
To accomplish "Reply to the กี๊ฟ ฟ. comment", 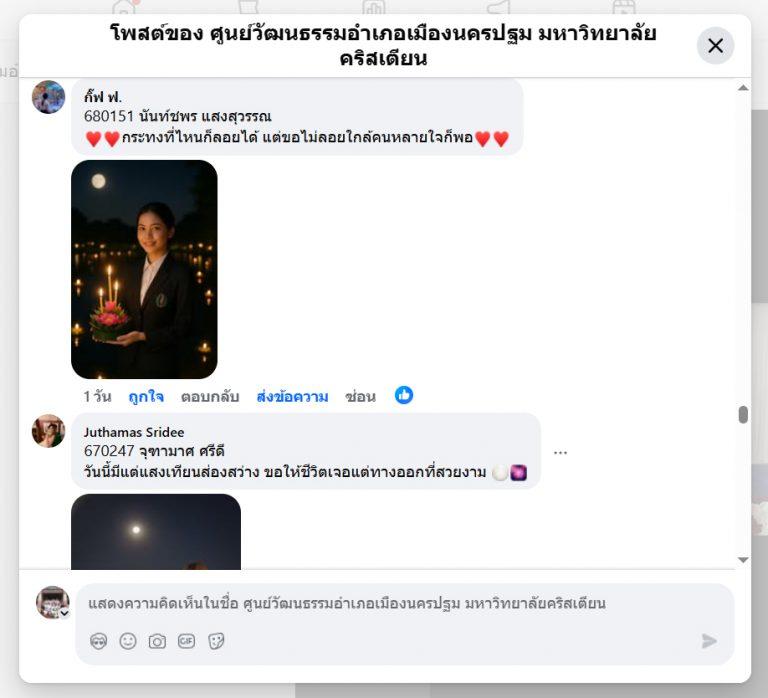I will pyautogui.click(x=210, y=397).
